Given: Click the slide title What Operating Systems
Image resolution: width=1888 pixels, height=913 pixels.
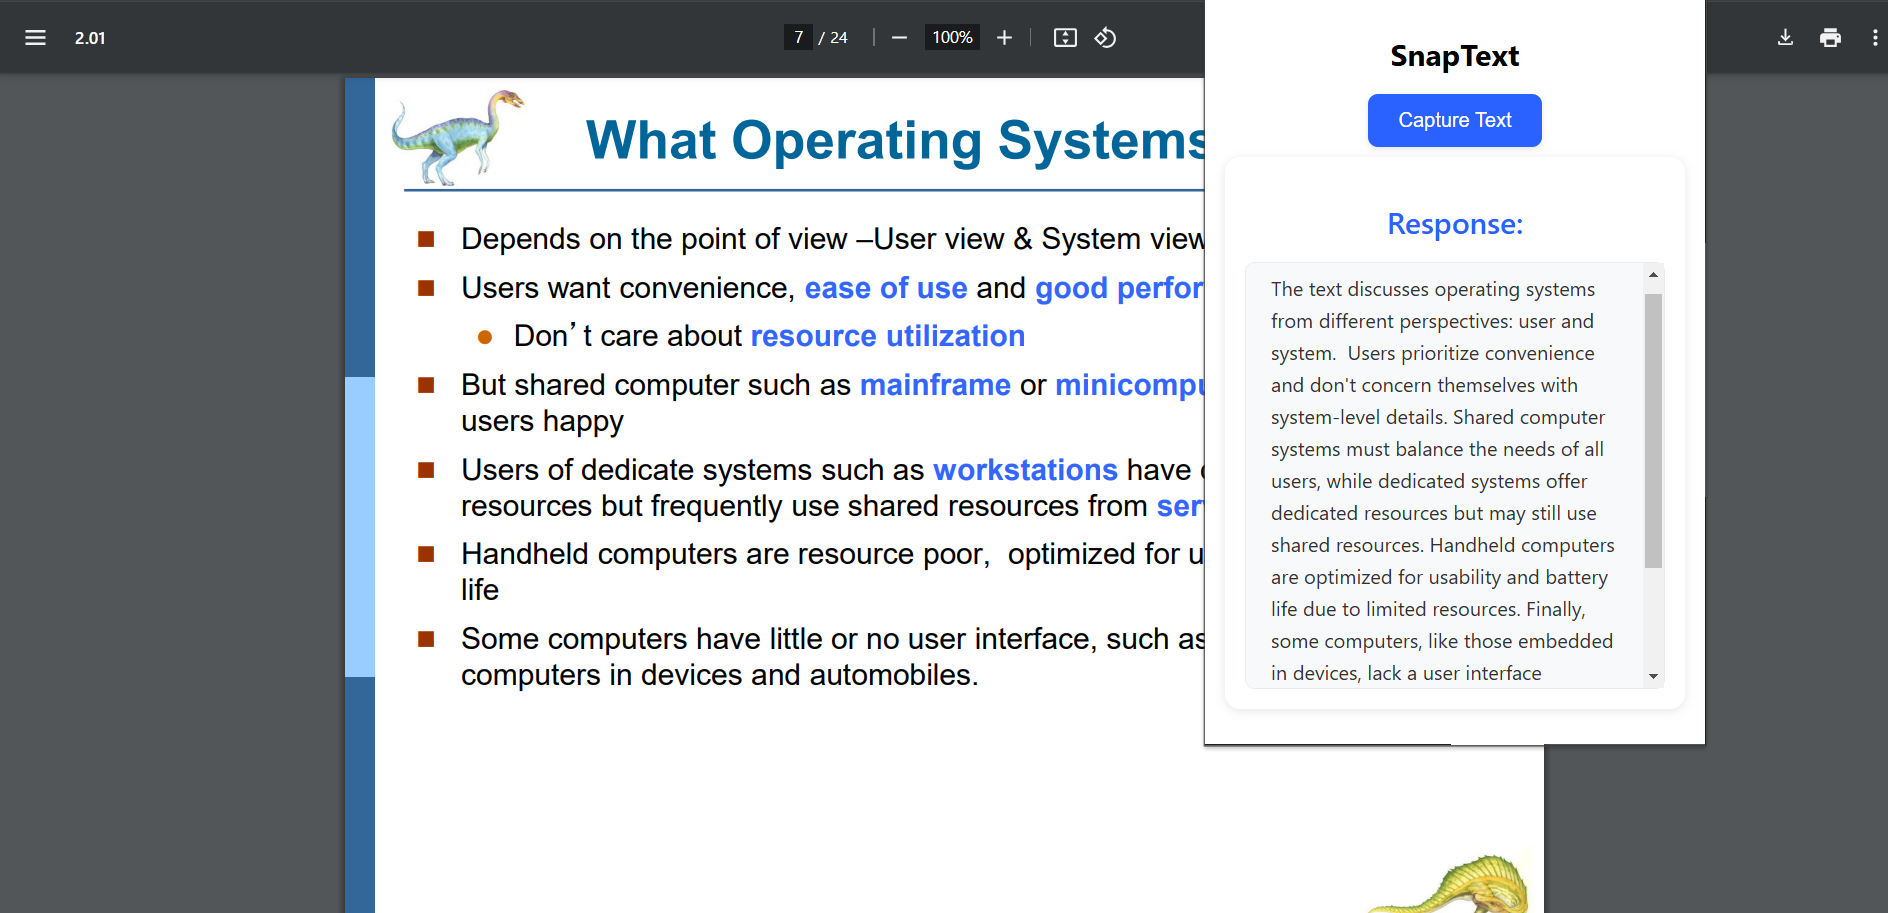Looking at the screenshot, I should (895, 140).
